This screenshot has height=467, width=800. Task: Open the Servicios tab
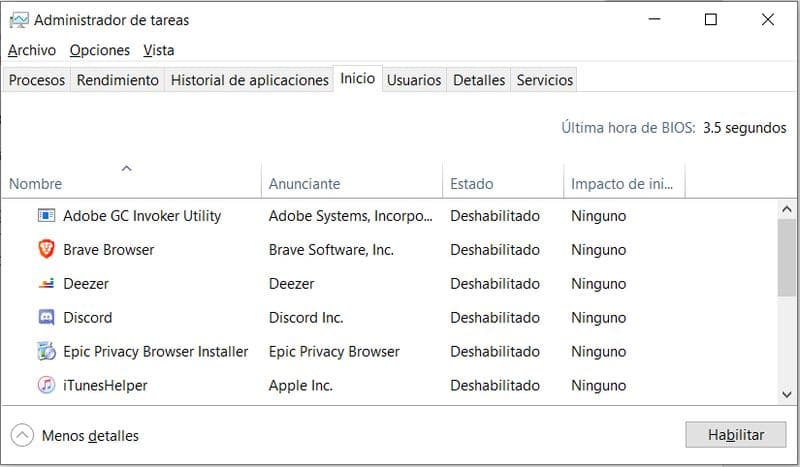point(544,80)
